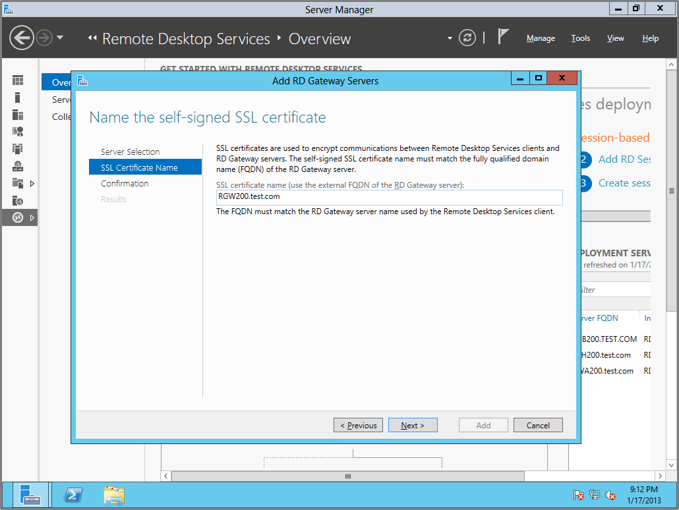Click the Refresh icon in the header
This screenshot has height=510, width=679.
pos(467,38)
